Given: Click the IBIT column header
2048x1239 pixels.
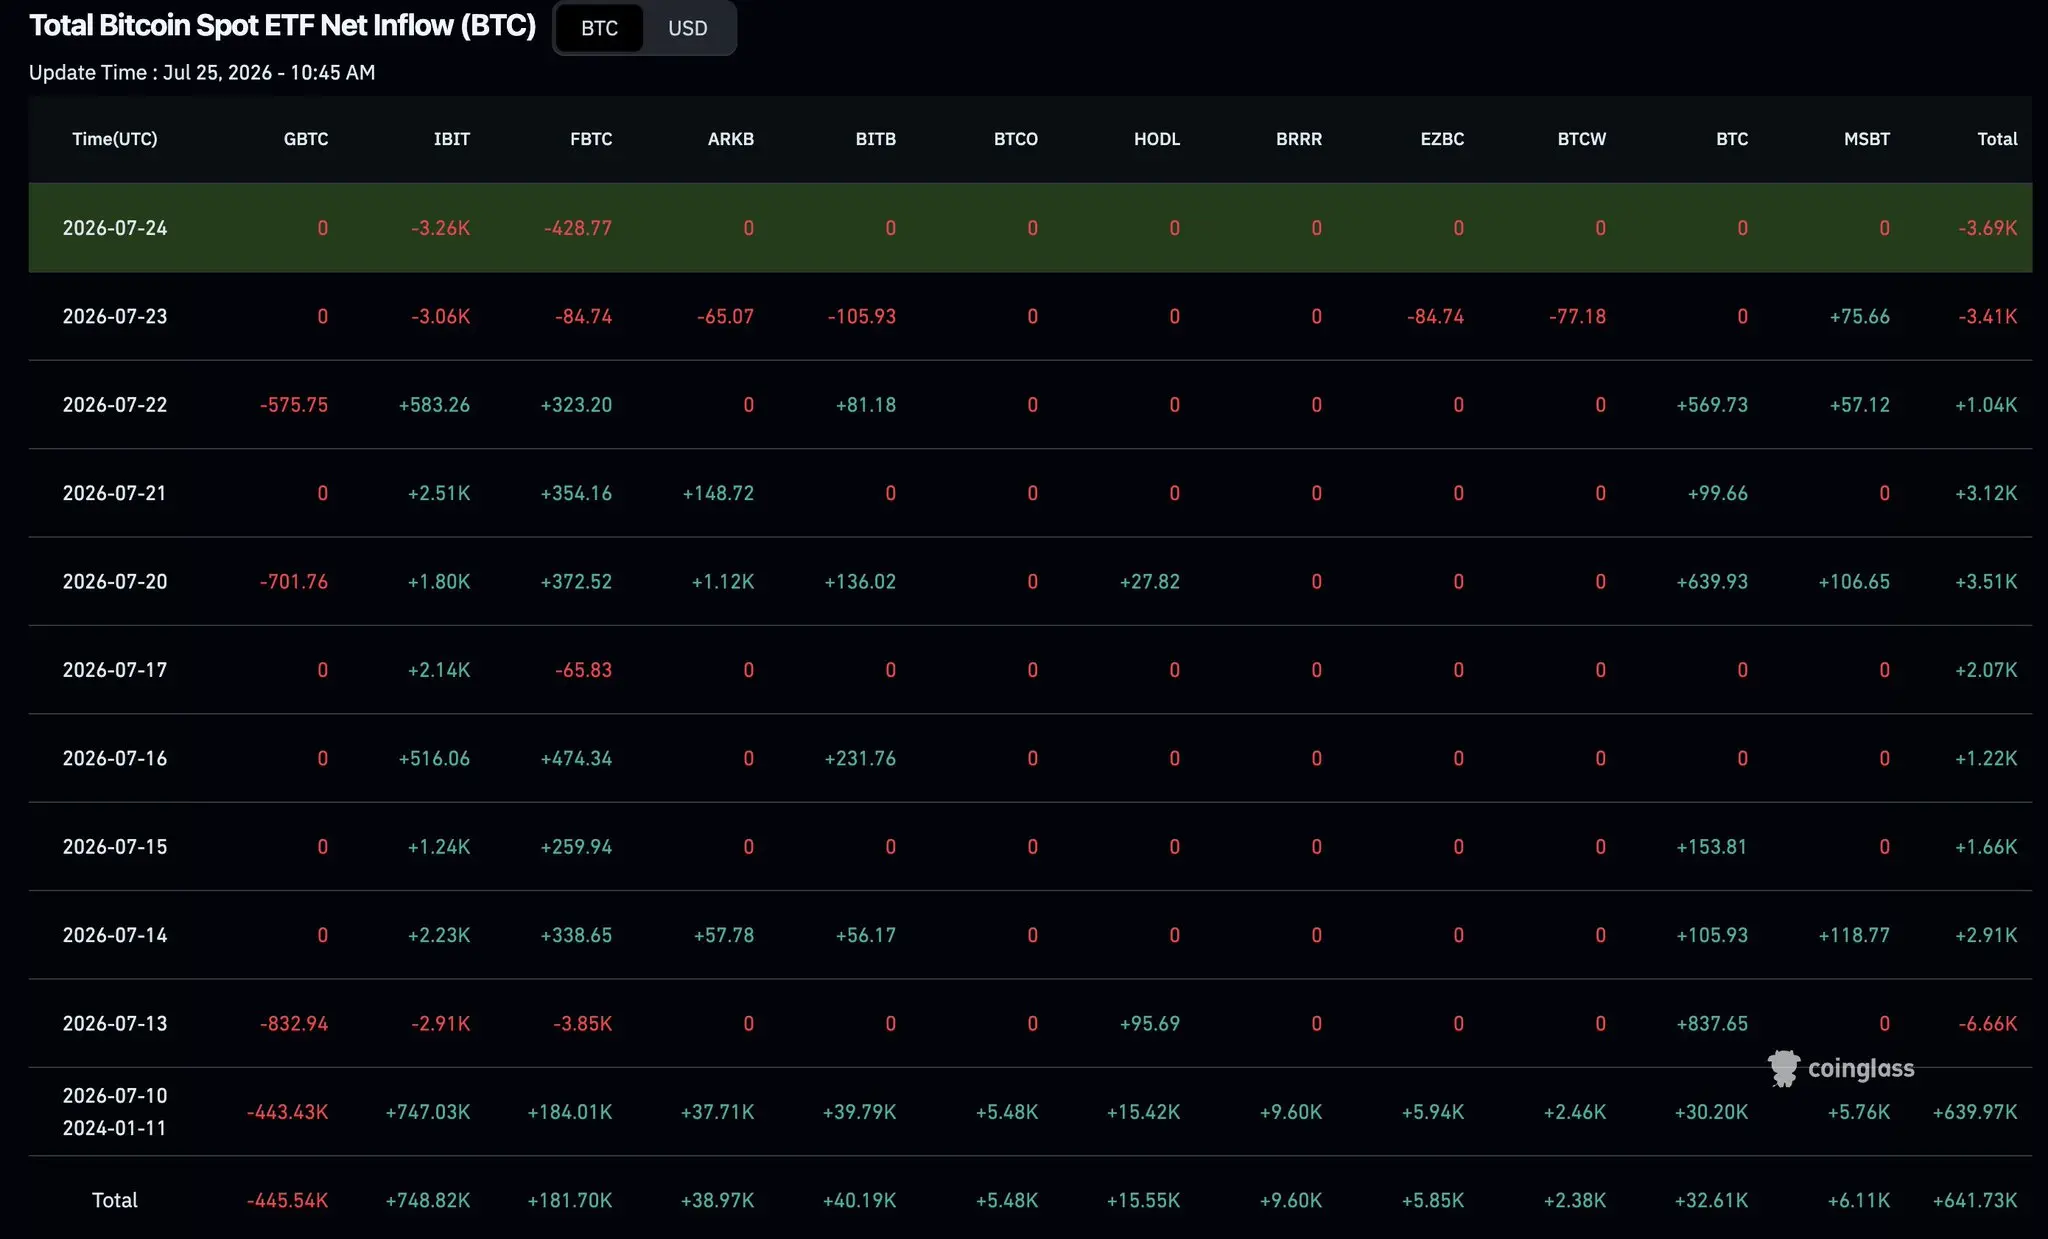Looking at the screenshot, I should [452, 139].
